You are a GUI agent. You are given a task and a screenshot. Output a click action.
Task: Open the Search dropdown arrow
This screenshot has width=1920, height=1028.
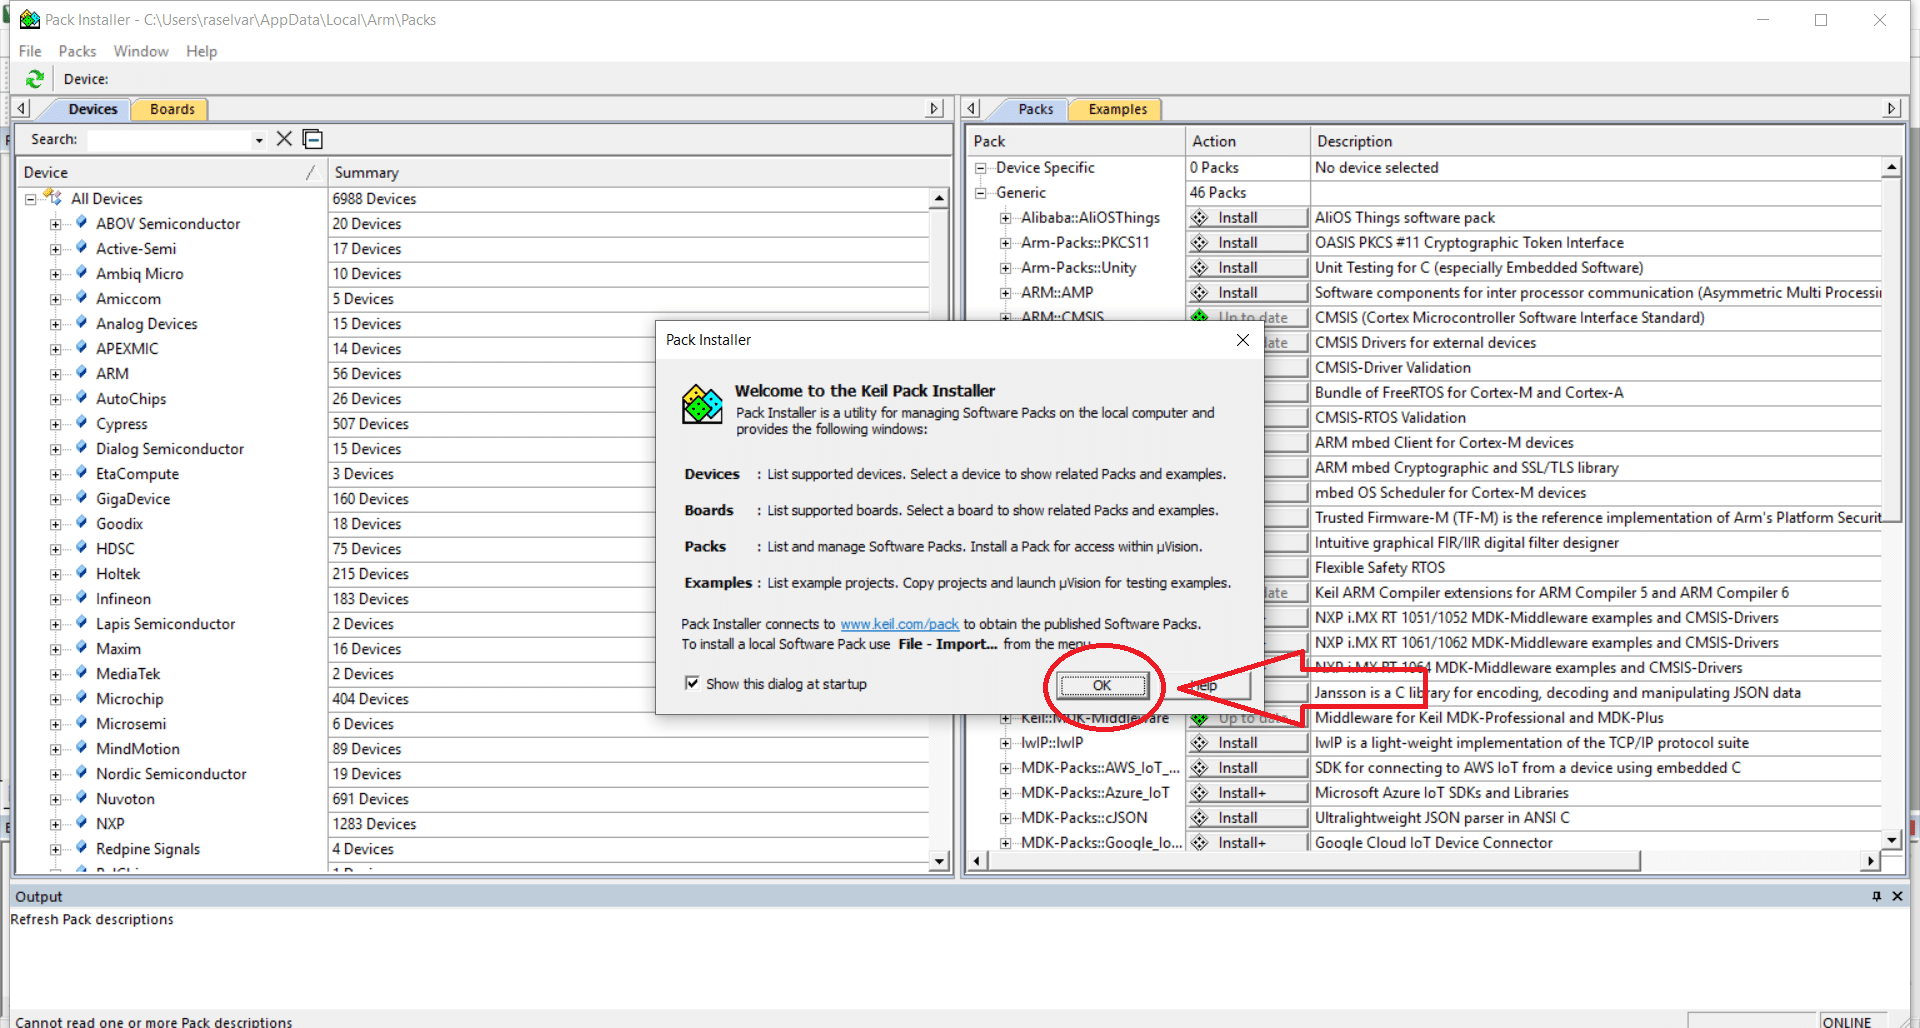click(259, 140)
